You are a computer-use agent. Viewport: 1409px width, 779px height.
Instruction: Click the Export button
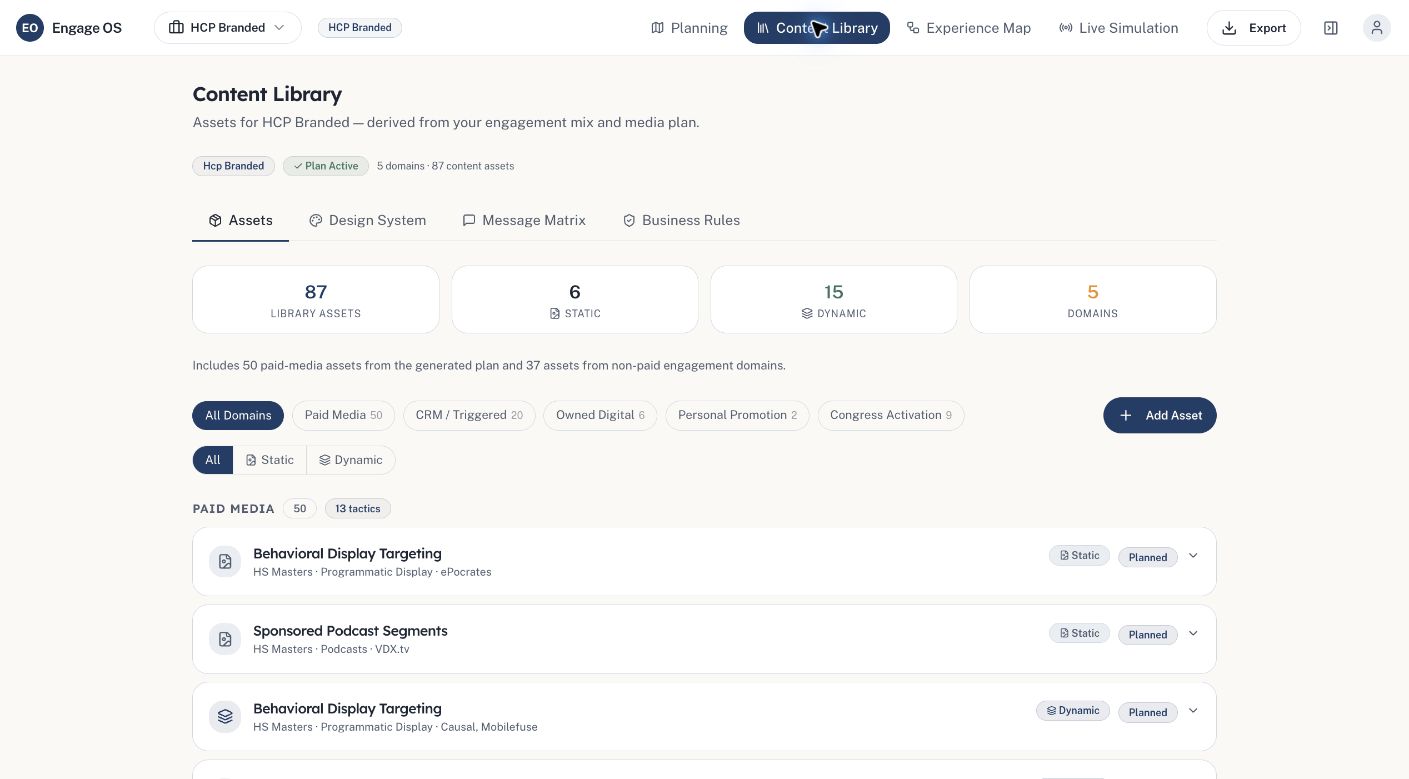1254,28
